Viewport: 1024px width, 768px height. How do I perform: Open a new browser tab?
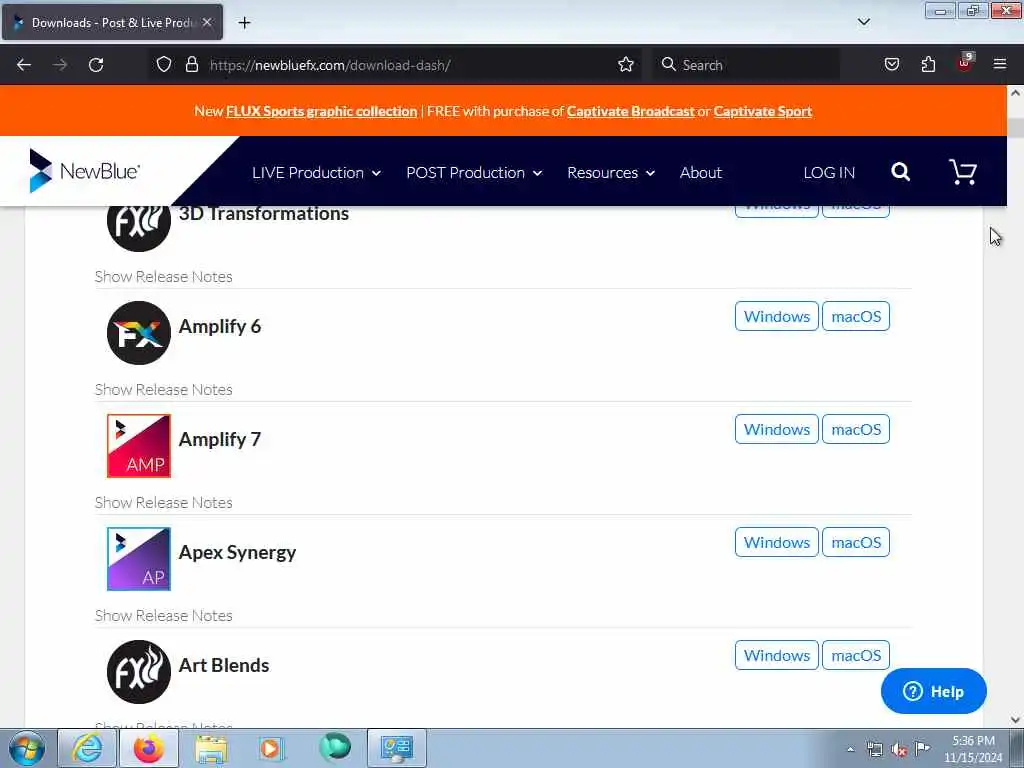[x=244, y=23]
